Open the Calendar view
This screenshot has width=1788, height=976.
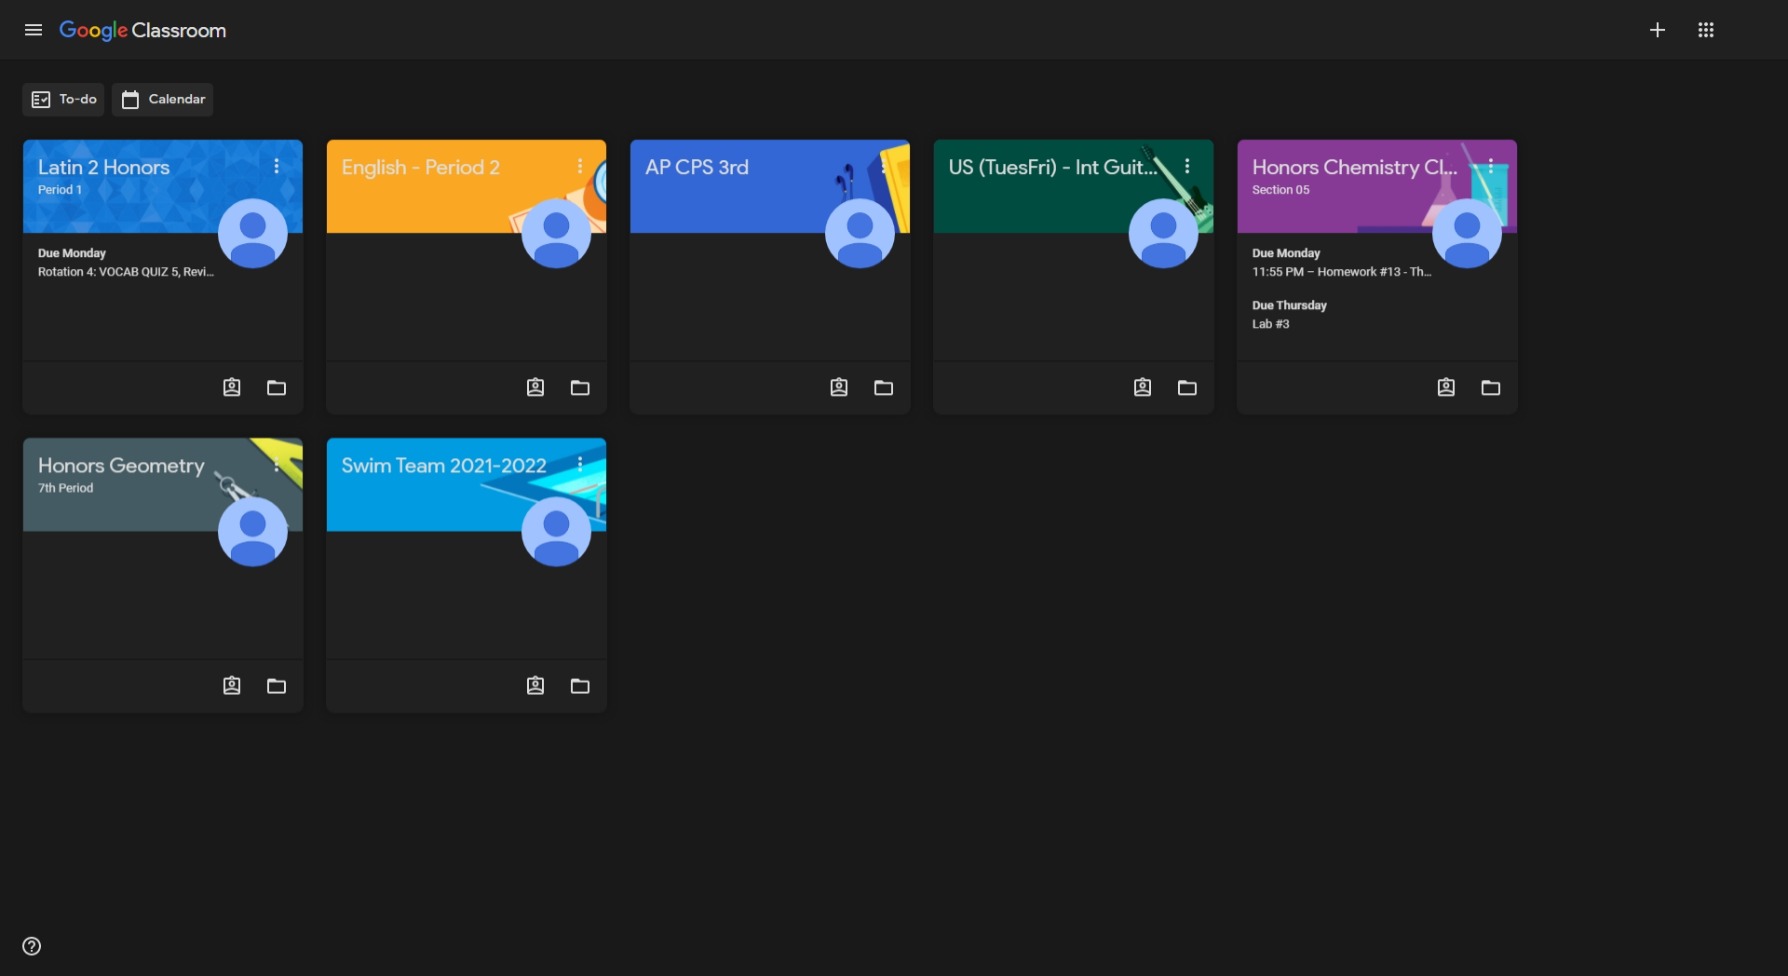162,99
